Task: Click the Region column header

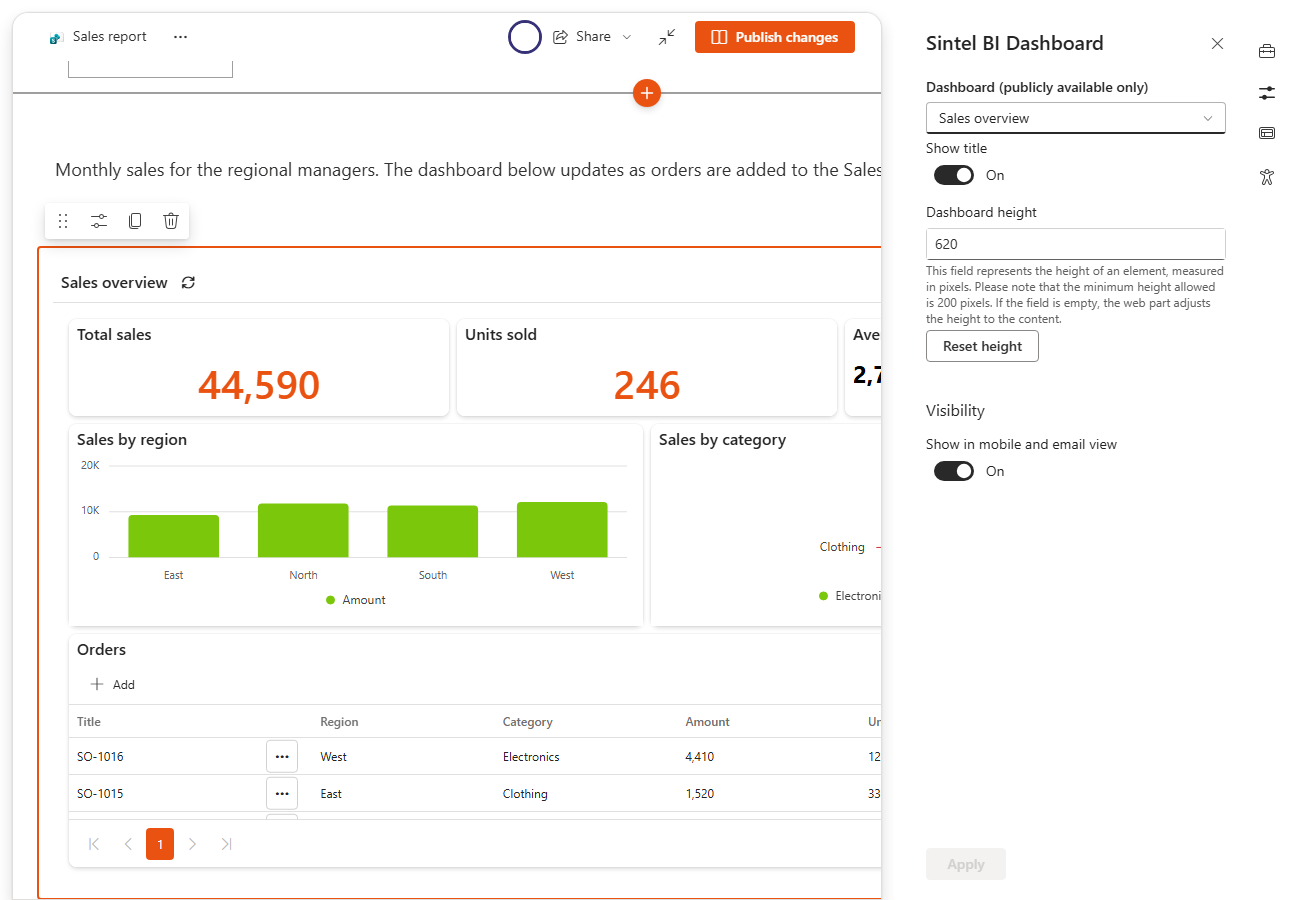Action: click(339, 722)
